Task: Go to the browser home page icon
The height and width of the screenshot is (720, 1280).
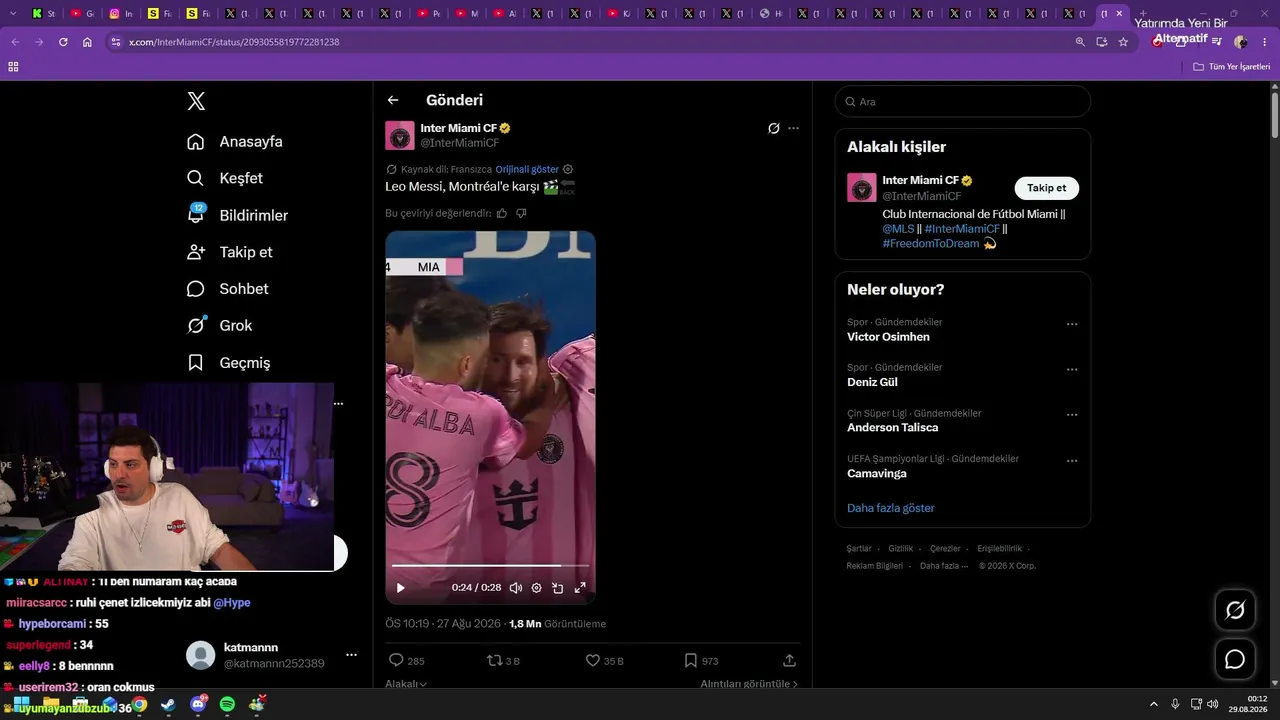Action: [x=87, y=42]
